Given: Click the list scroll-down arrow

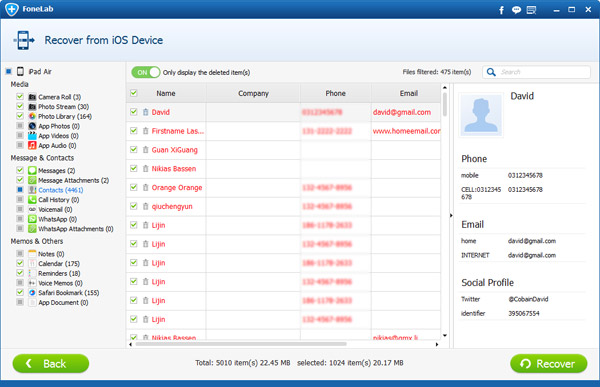Looking at the screenshot, I should pyautogui.click(x=445, y=335).
